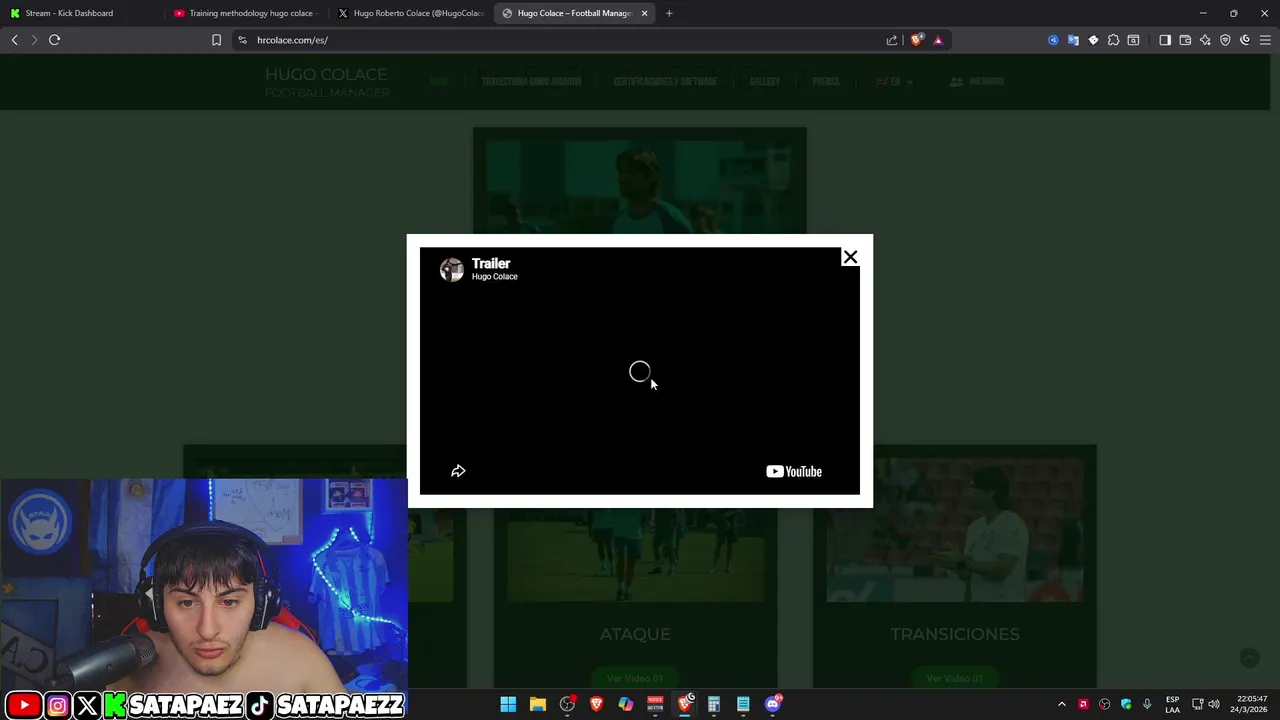Open the Windows Start menu
The image size is (1280, 720).
[x=508, y=704]
